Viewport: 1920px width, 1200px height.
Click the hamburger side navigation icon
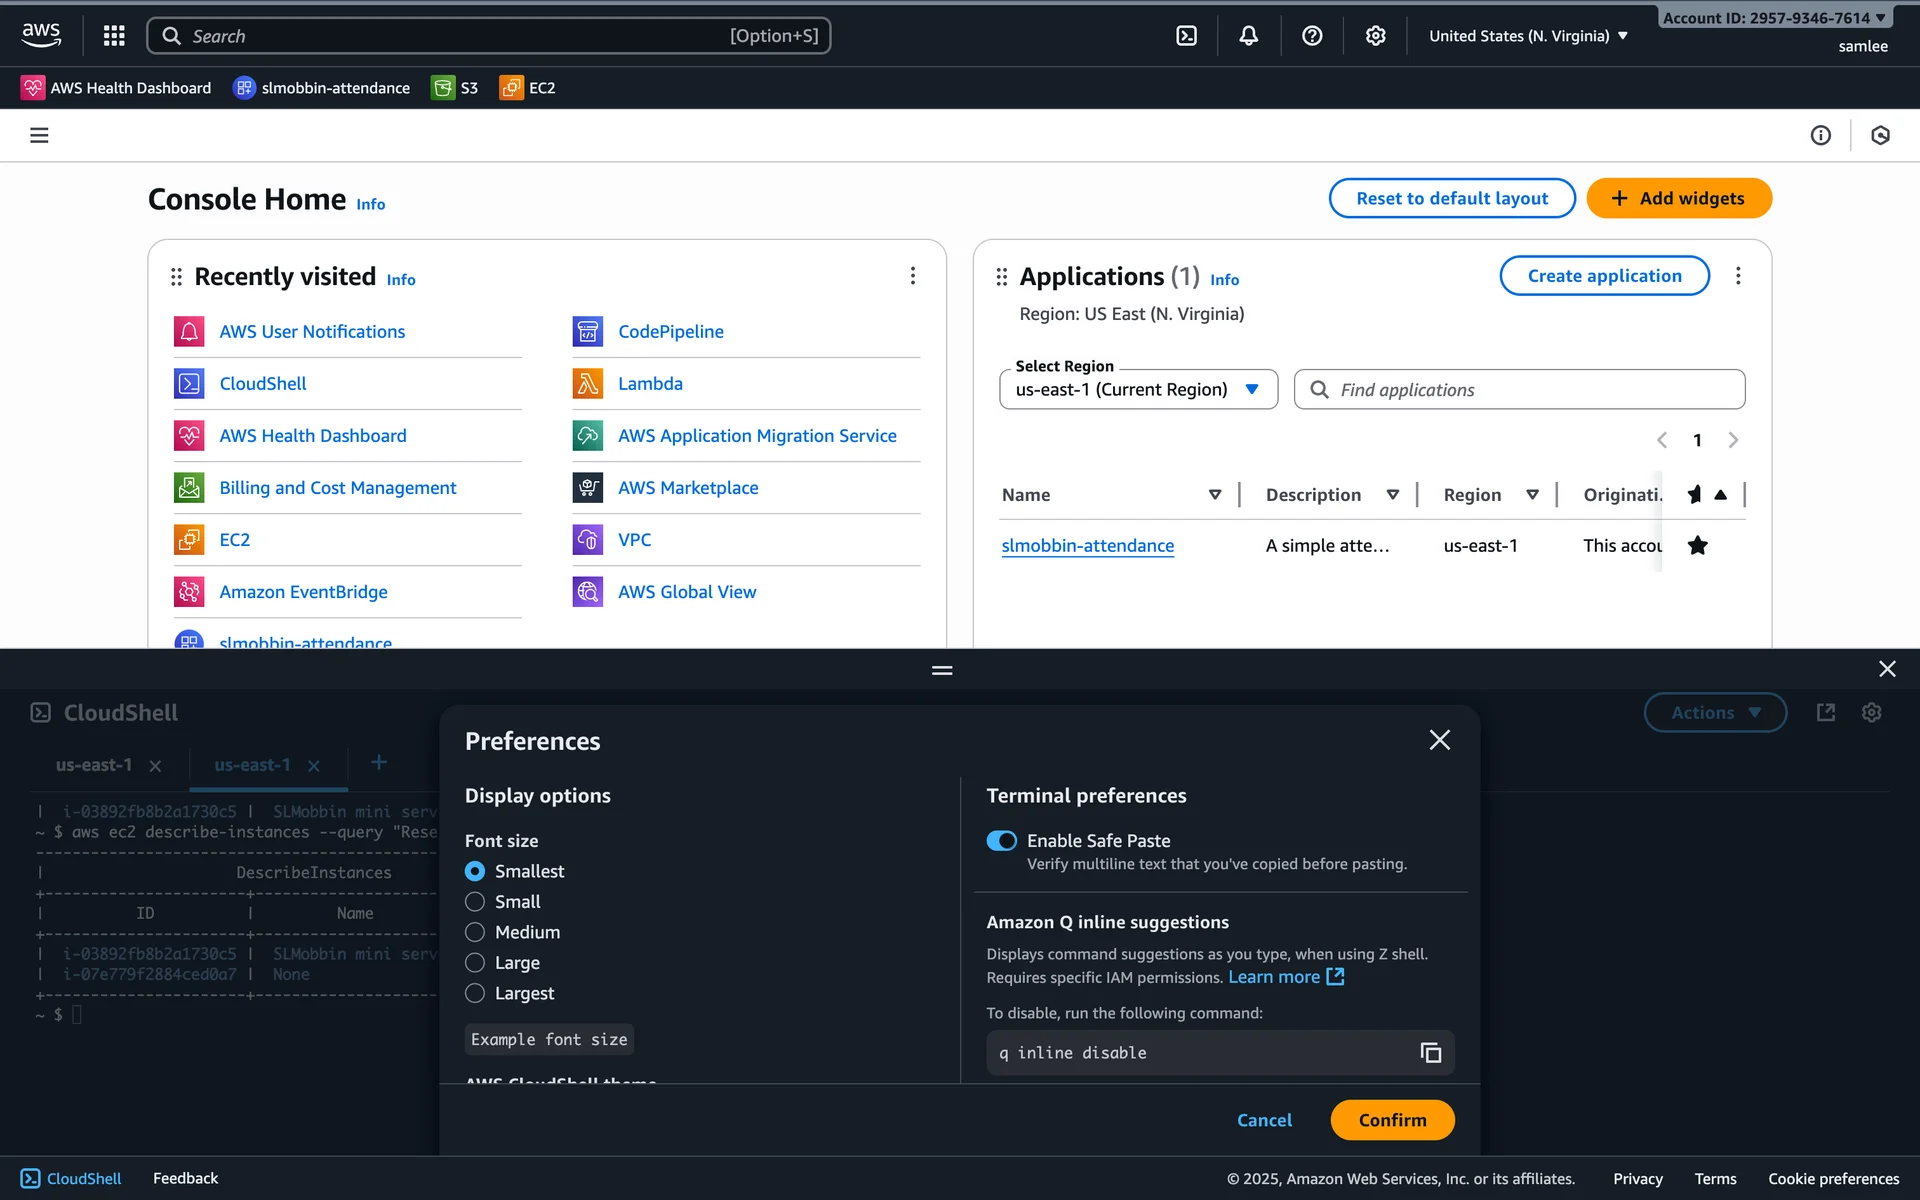click(x=39, y=135)
